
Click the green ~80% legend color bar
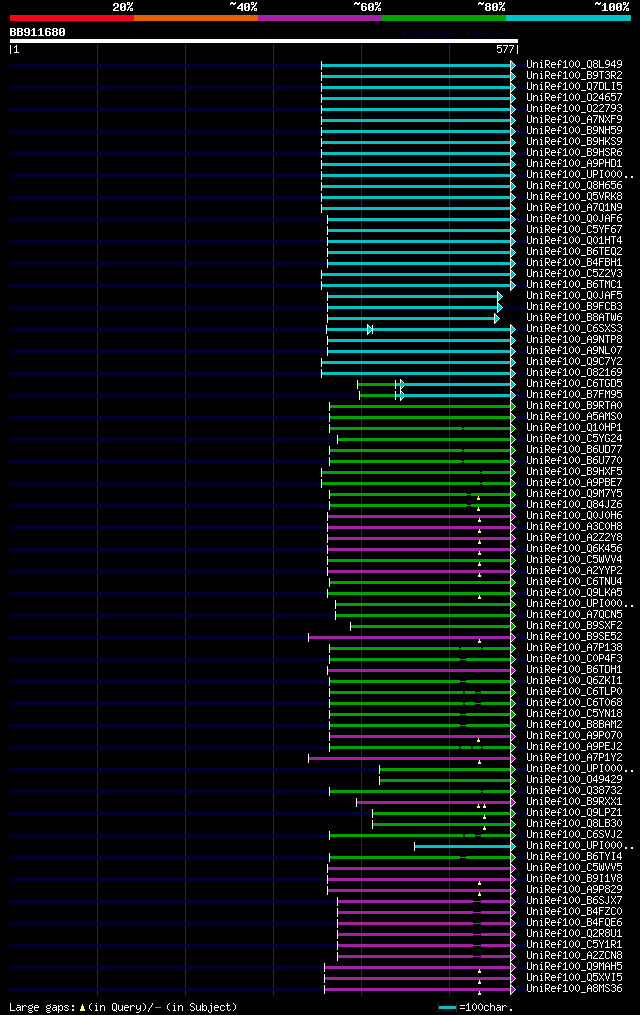444,18
